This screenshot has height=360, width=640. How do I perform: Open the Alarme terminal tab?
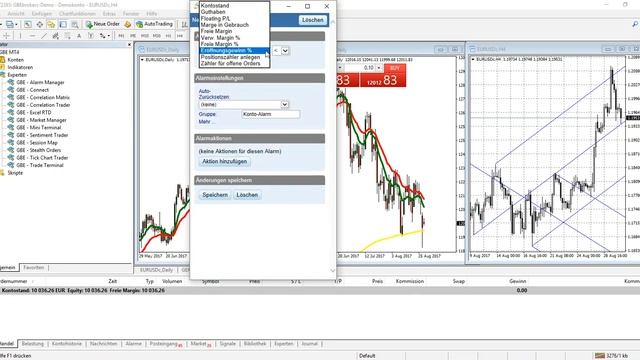pos(133,344)
